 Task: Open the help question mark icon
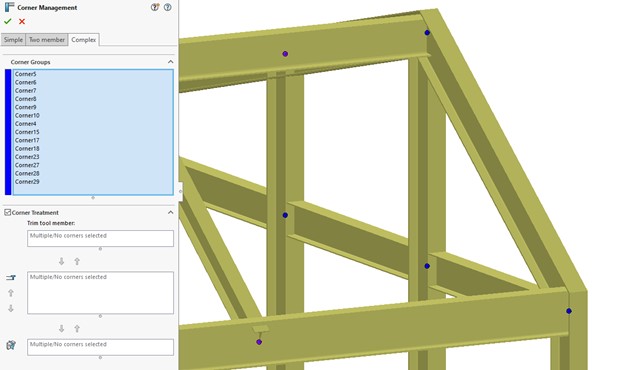coord(168,7)
